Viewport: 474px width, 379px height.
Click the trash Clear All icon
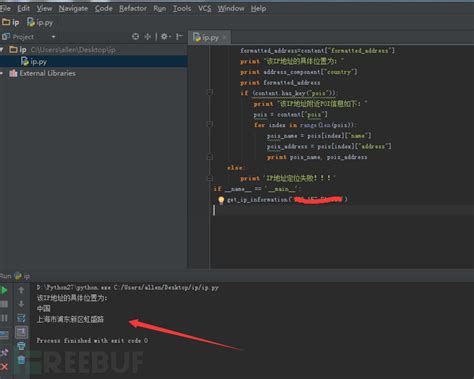pyautogui.click(x=21, y=360)
